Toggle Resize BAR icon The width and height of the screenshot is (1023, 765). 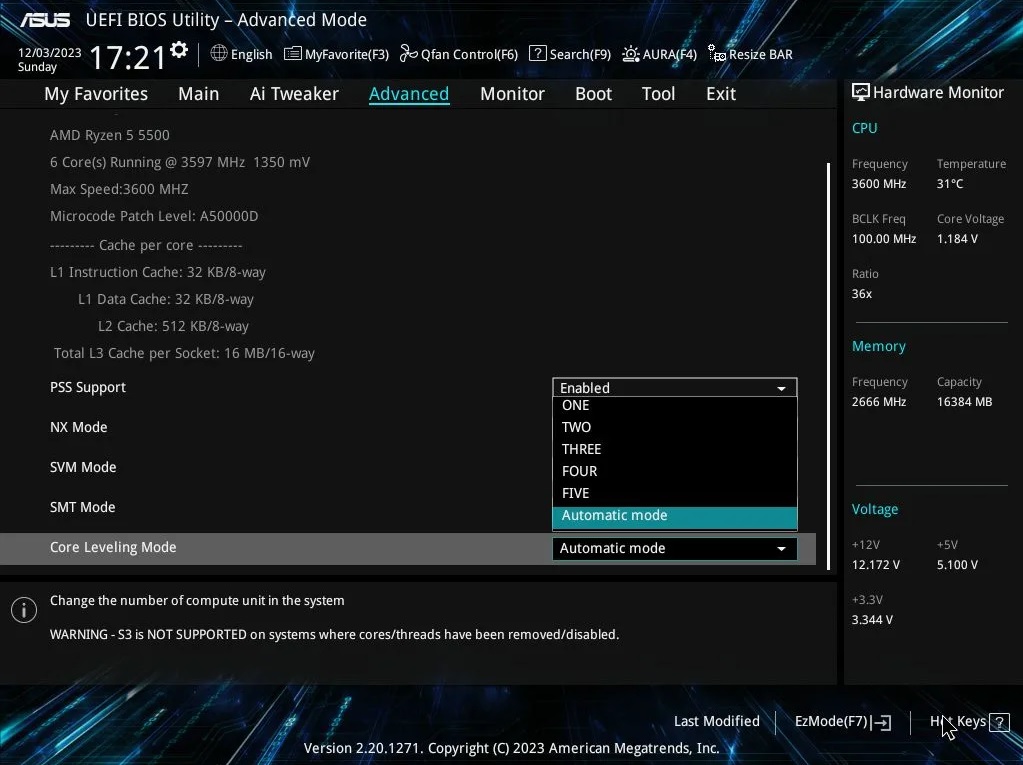[x=716, y=53]
